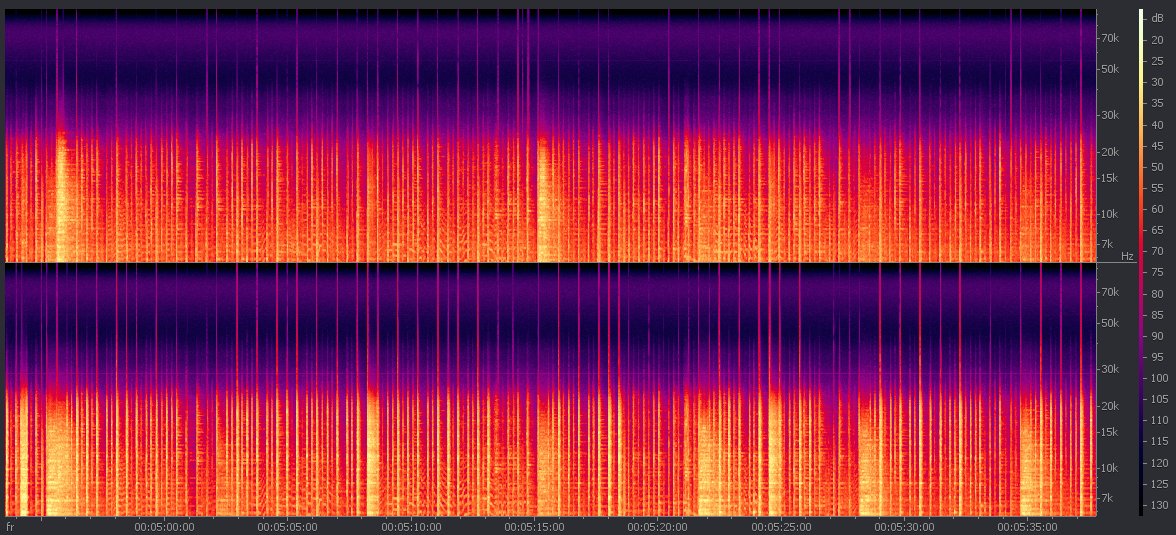Select the 130 dB mark on scale
This screenshot has height=535, width=1176.
[x=1159, y=504]
